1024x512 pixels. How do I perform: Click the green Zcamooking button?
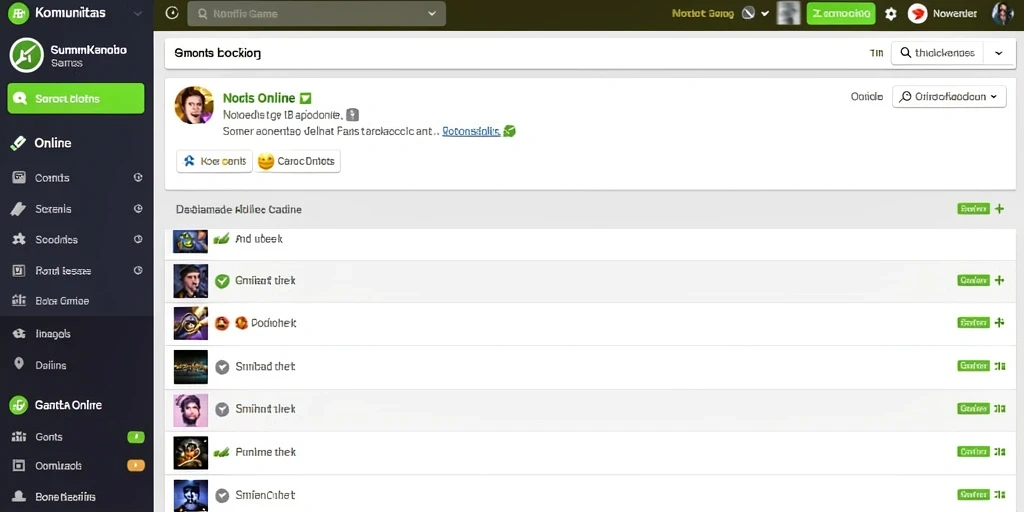[840, 13]
